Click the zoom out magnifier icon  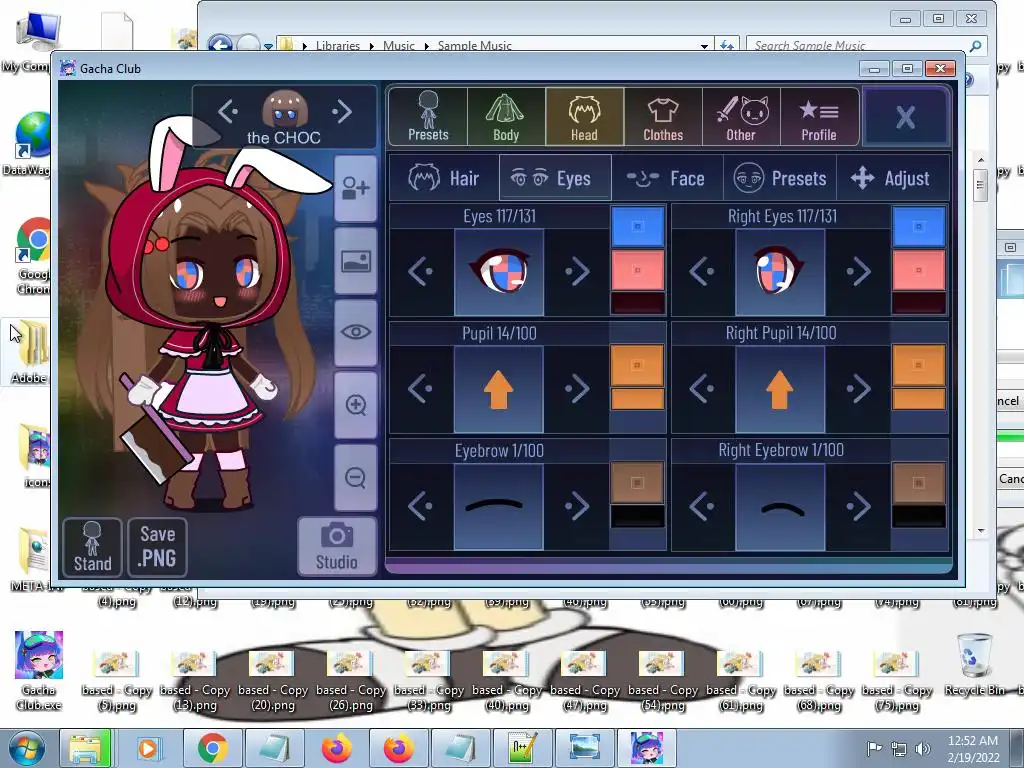(x=355, y=477)
